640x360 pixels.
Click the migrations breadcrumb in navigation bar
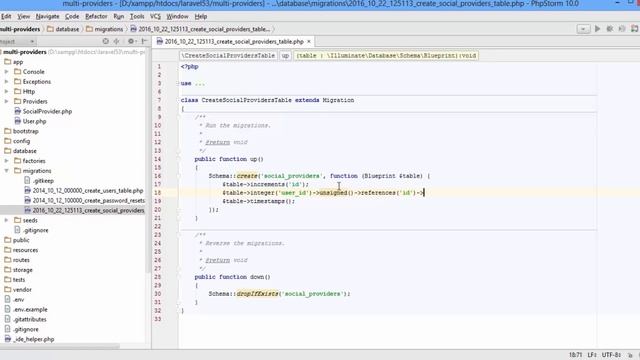104,29
